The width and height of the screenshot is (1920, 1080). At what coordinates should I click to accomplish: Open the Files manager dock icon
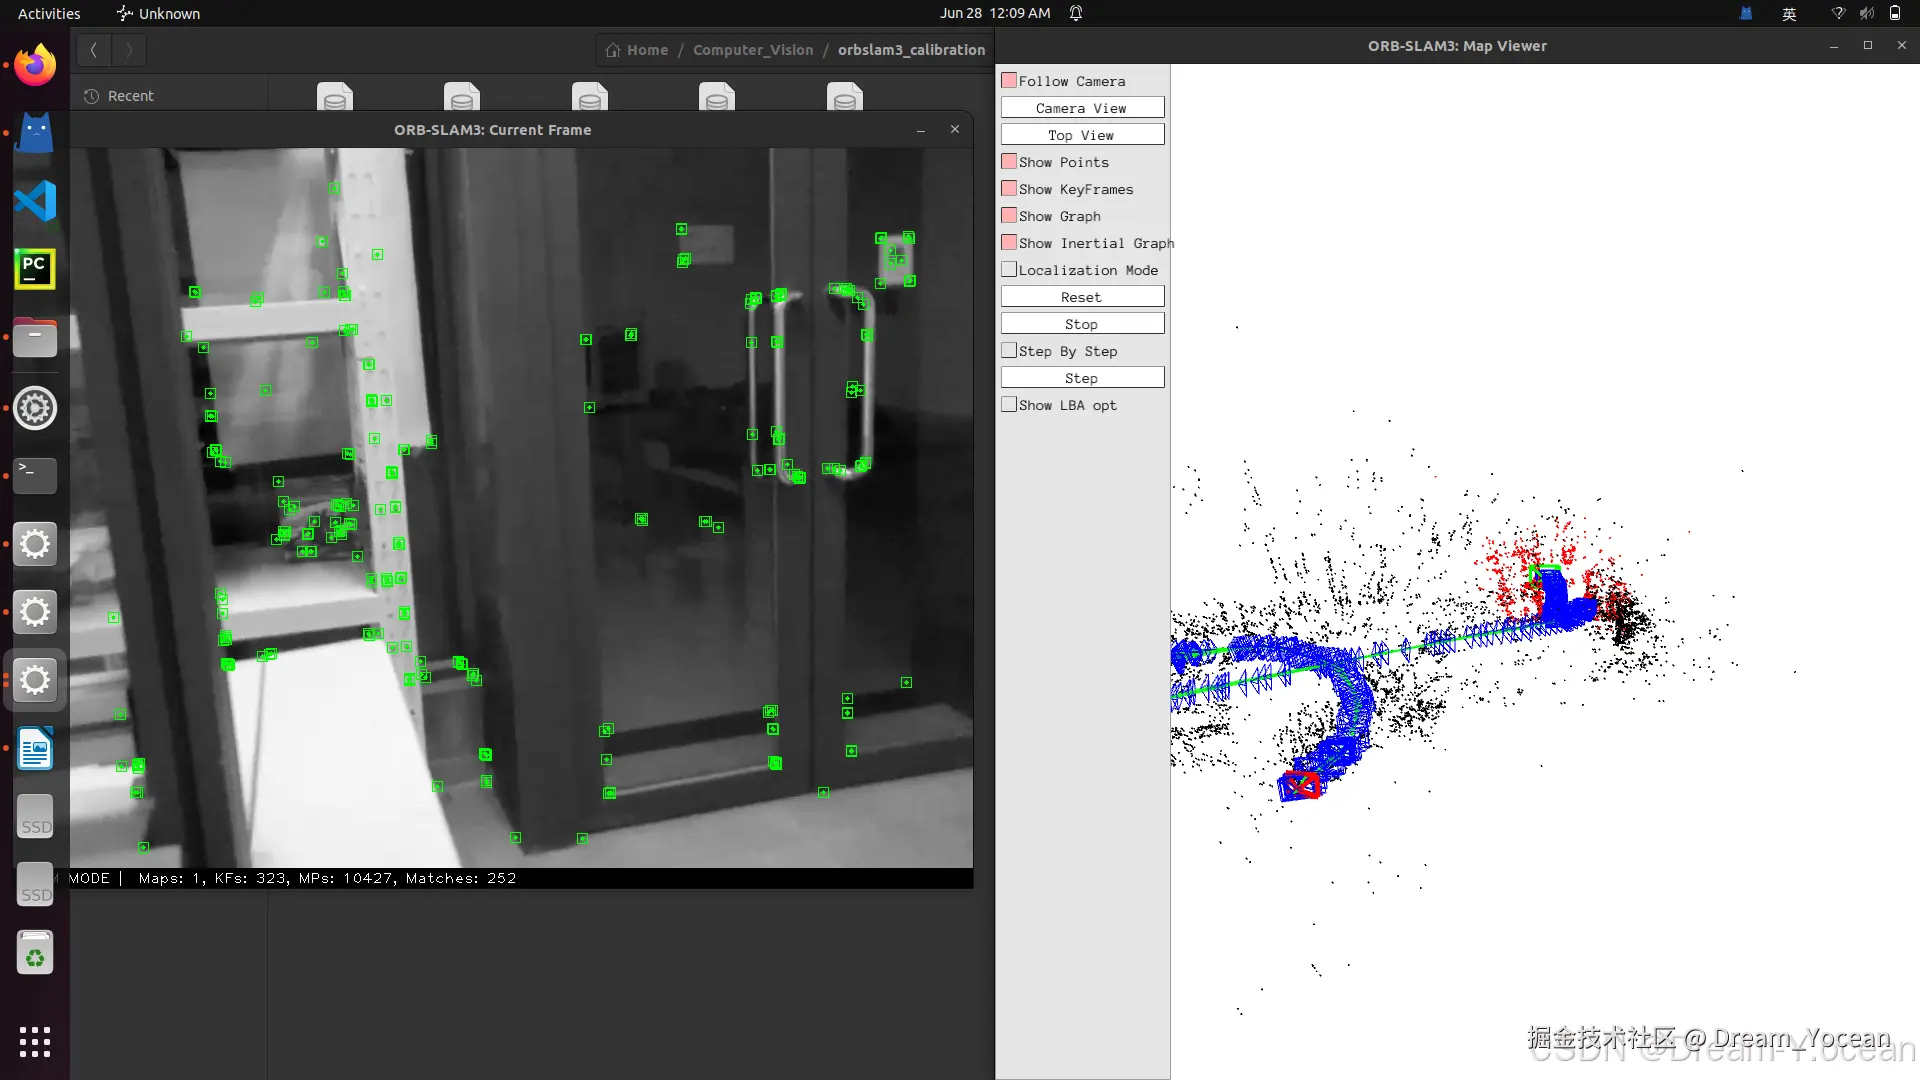click(x=35, y=338)
